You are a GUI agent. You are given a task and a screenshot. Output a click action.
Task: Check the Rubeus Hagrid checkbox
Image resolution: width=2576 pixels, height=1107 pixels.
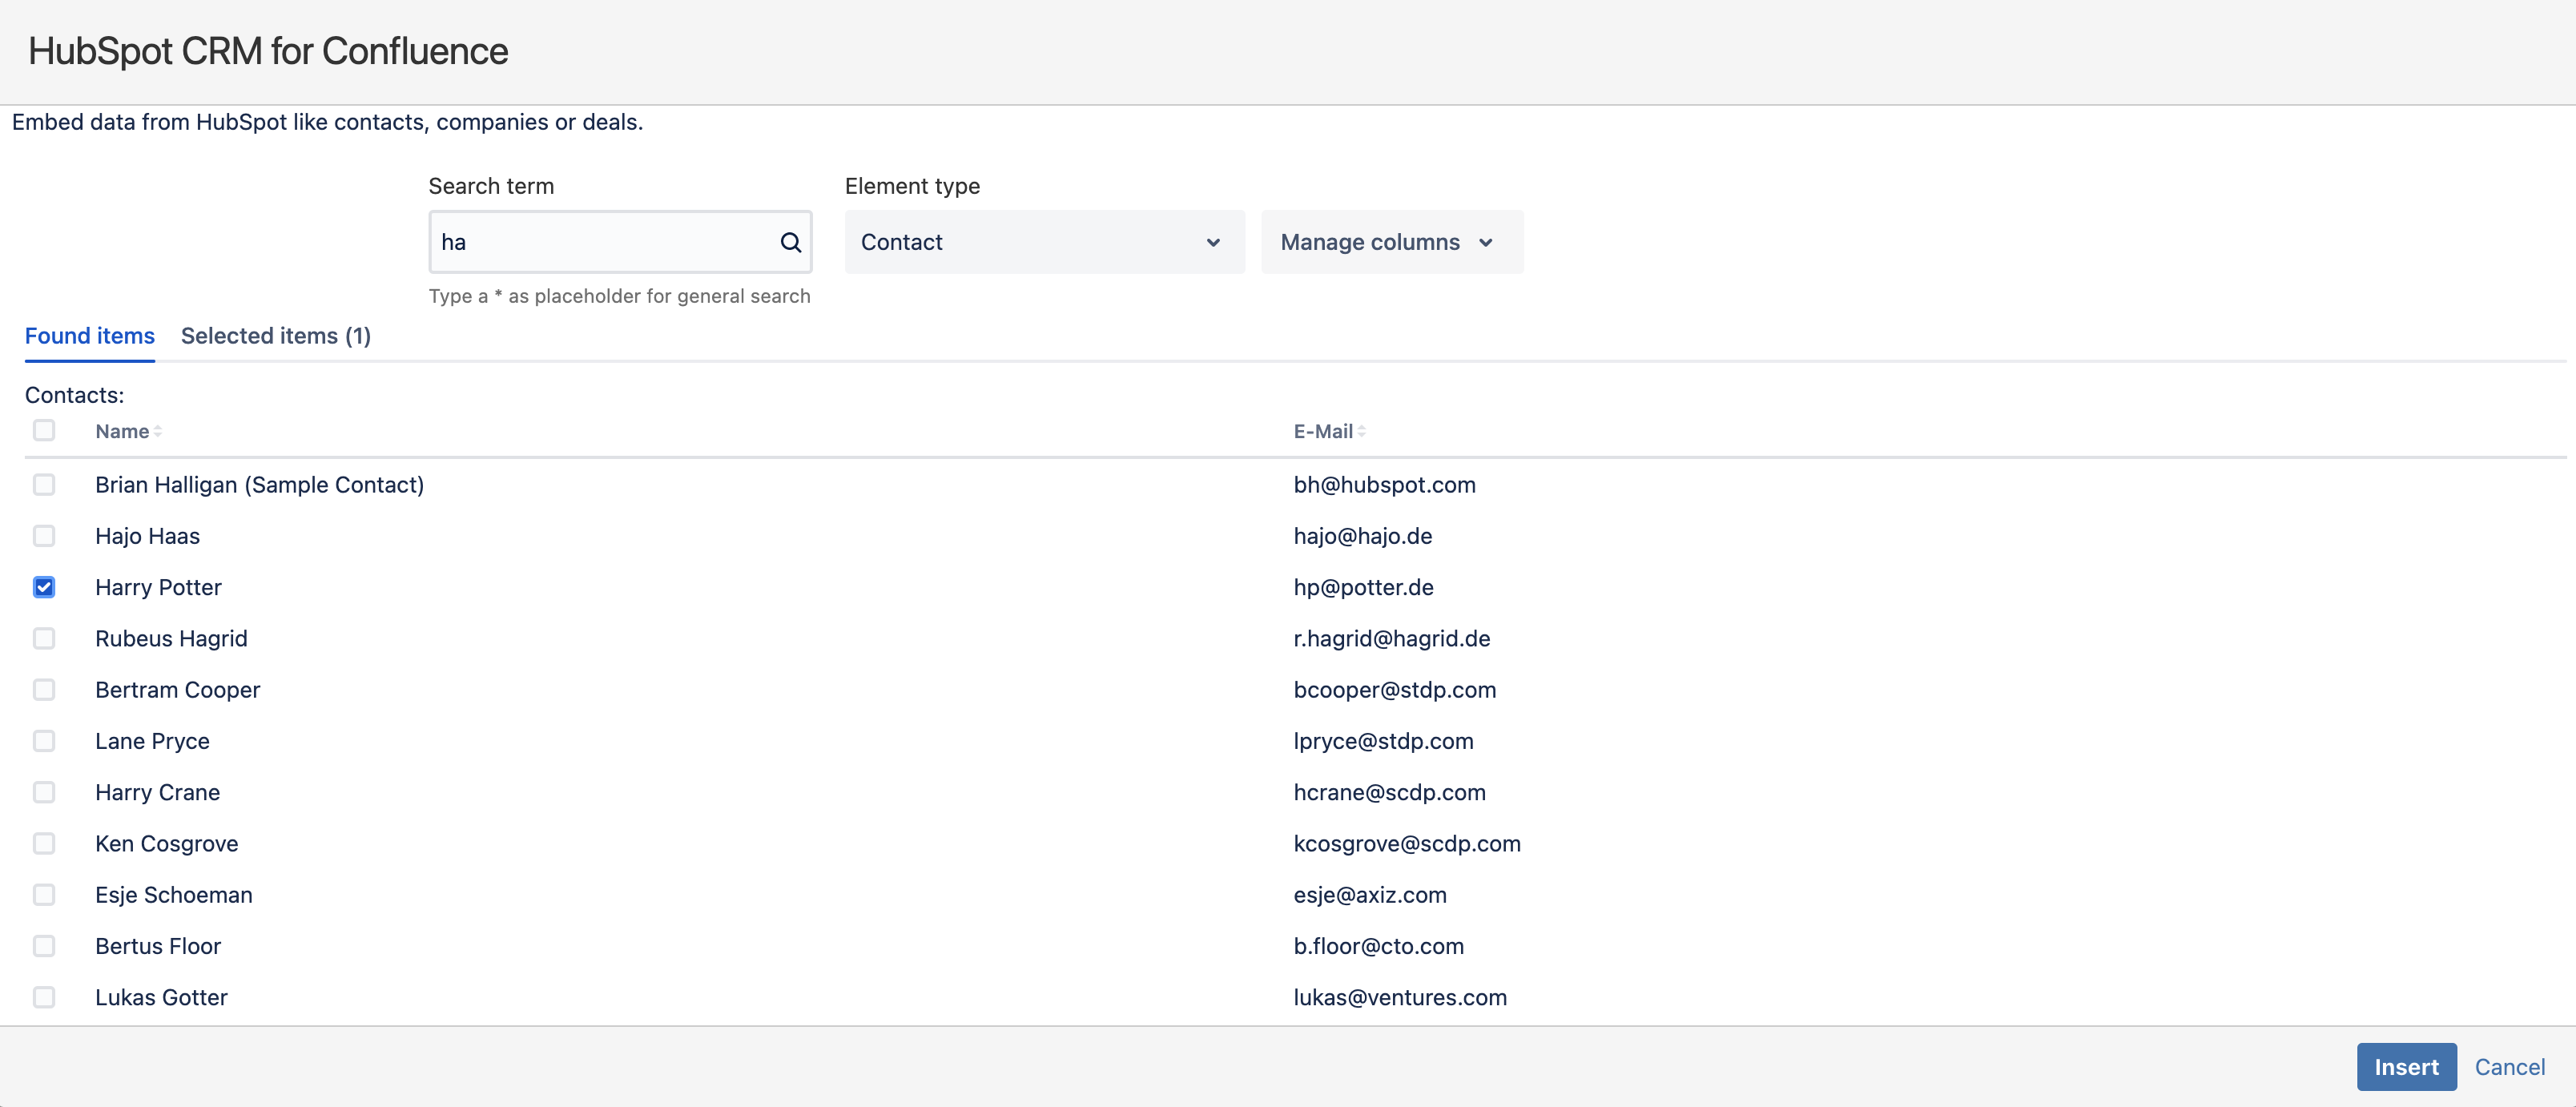44,639
